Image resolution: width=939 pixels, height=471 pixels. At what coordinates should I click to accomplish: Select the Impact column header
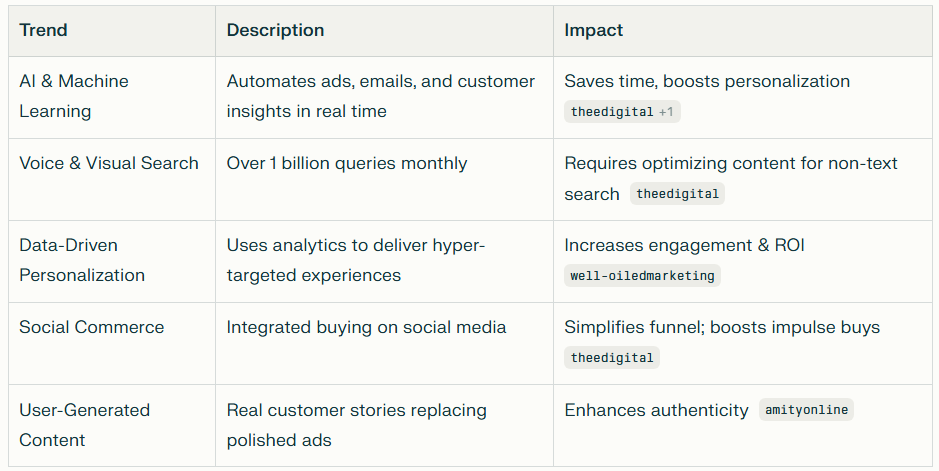point(593,30)
